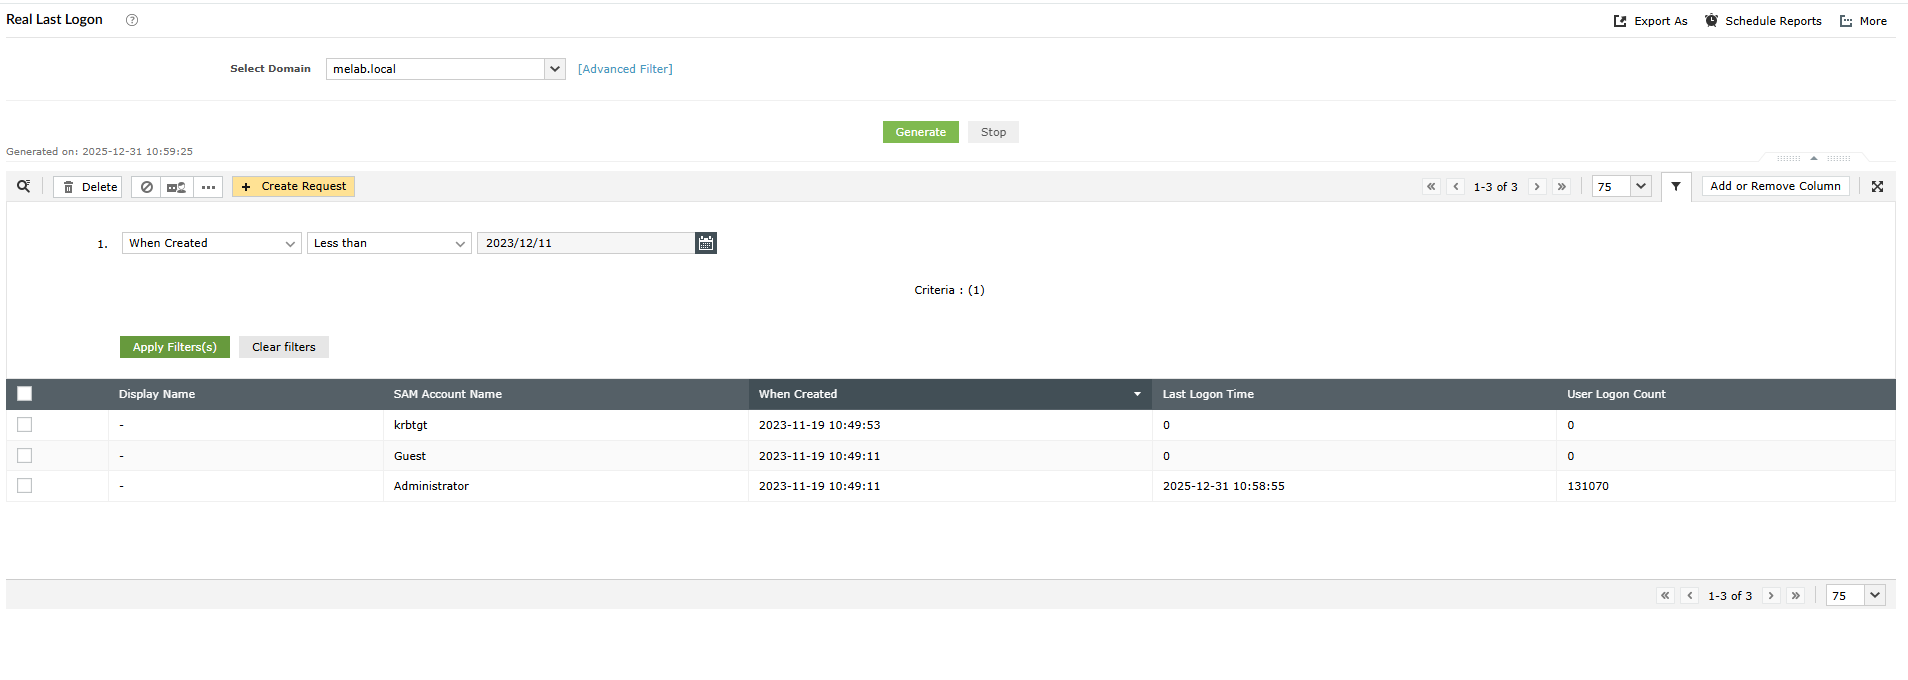The width and height of the screenshot is (1908, 680).
Task: Click the disable users icon
Action: tap(147, 187)
